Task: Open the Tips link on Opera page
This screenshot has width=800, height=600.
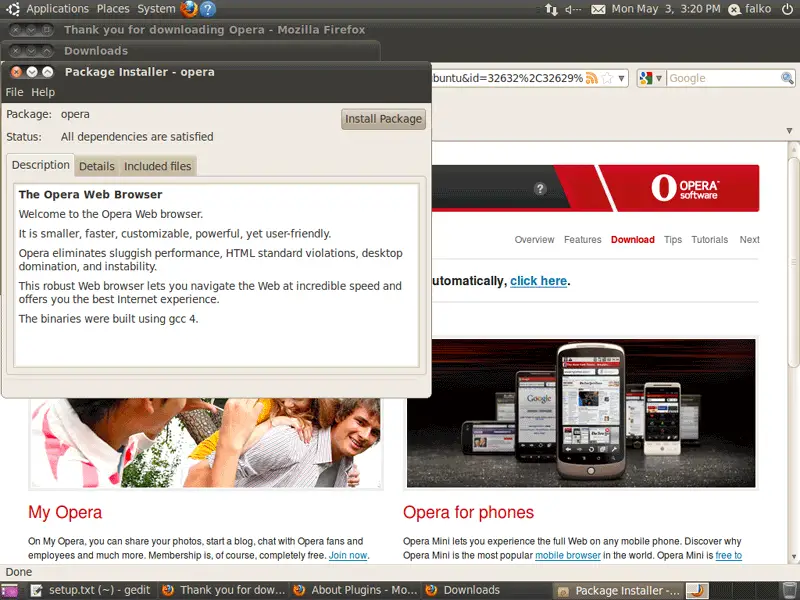Action: 673,240
